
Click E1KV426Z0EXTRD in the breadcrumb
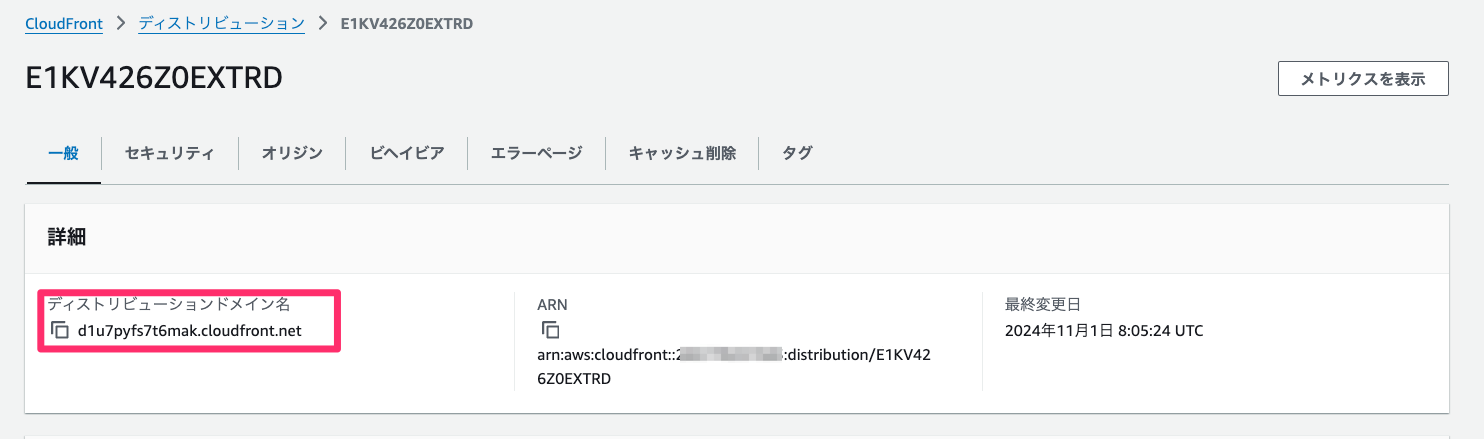pos(407,24)
